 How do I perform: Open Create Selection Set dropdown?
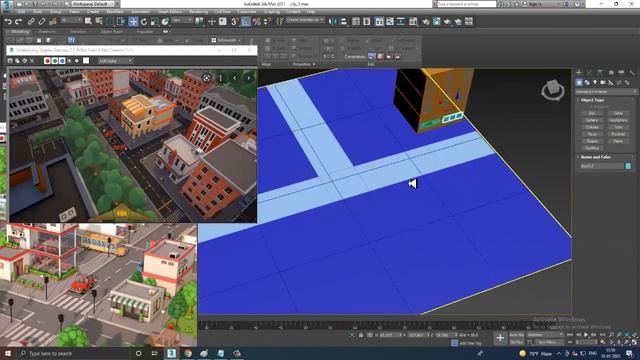click(x=305, y=20)
